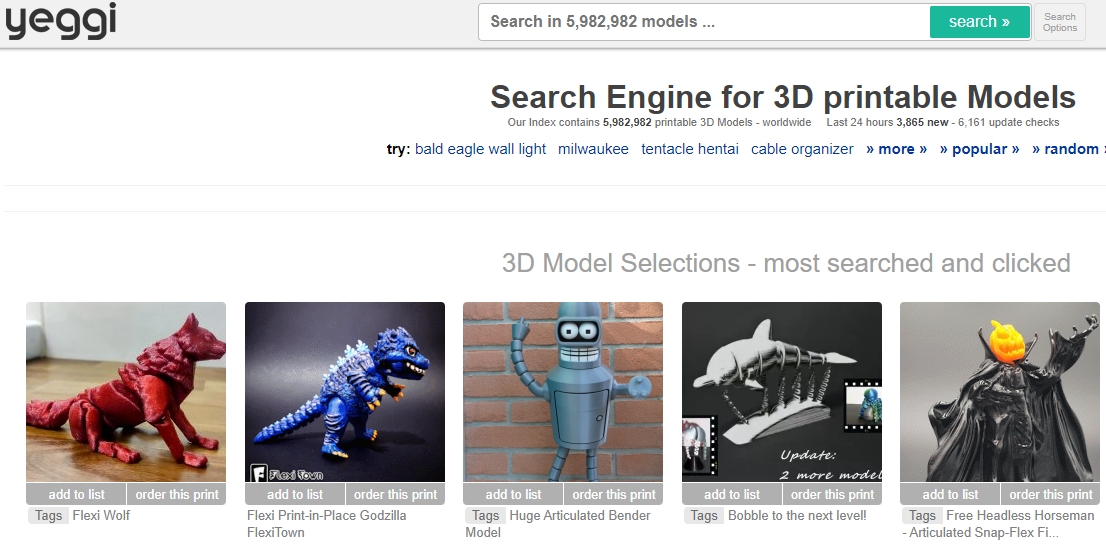Try the 'bald eagle wall light' search
1106x546 pixels.
tap(480, 149)
